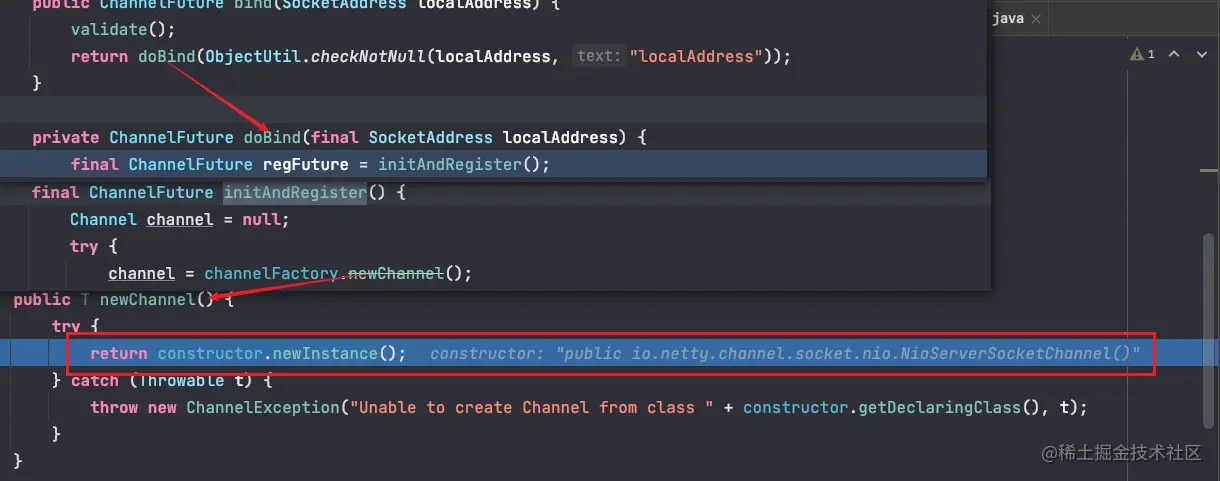Image resolution: width=1220 pixels, height=481 pixels.
Task: Click doBind in the return statement
Action: (167, 57)
